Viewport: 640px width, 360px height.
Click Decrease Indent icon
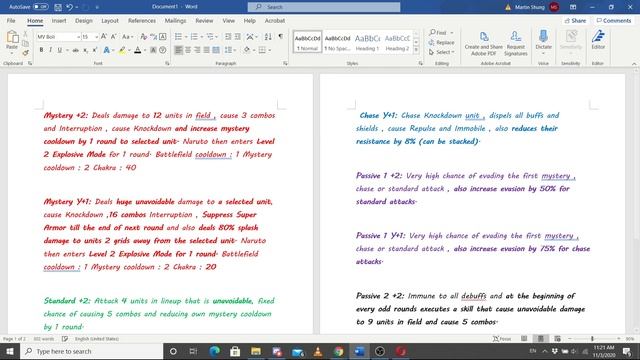pos(228,37)
